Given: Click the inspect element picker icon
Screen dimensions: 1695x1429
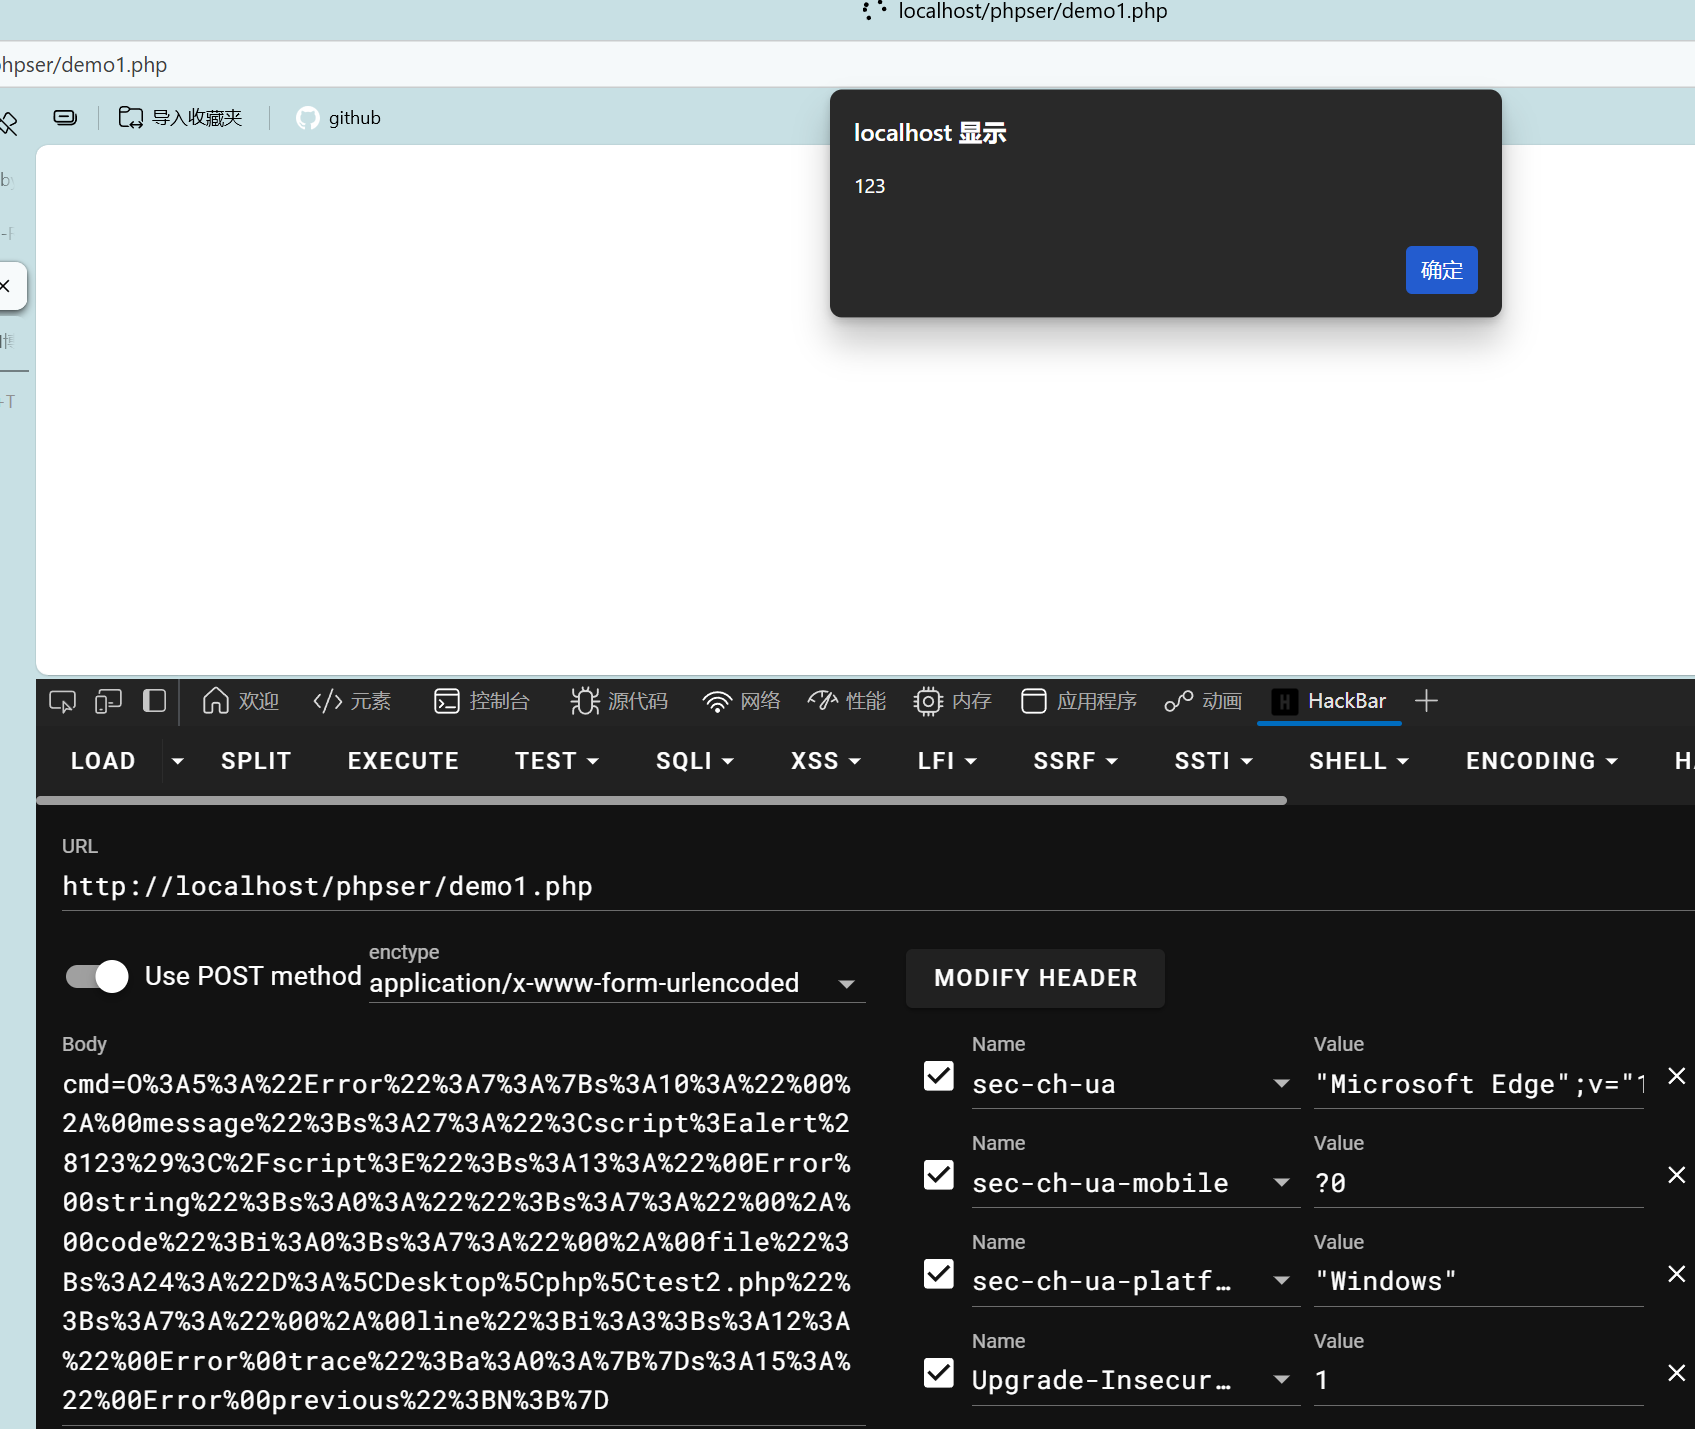Looking at the screenshot, I should point(62,702).
